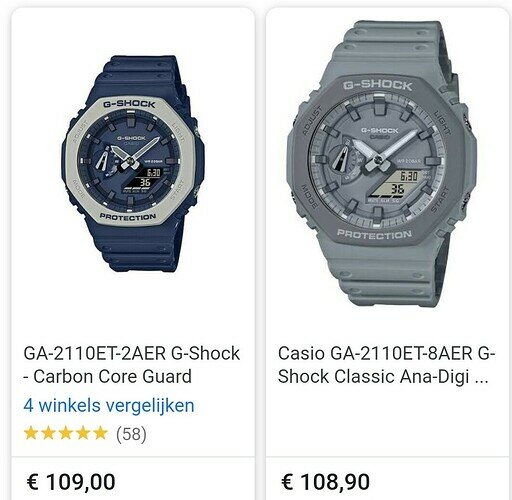Click the fifth yellow rating star

click(x=100, y=433)
